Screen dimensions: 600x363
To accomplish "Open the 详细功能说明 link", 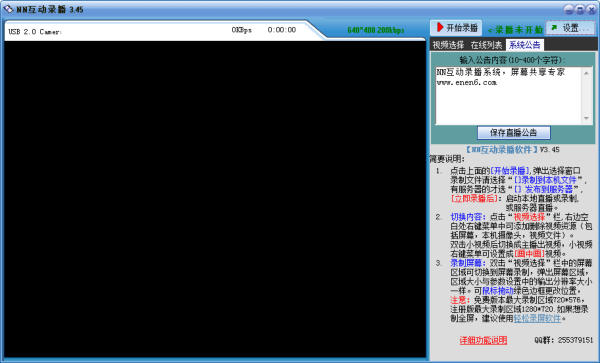I will point(483,340).
